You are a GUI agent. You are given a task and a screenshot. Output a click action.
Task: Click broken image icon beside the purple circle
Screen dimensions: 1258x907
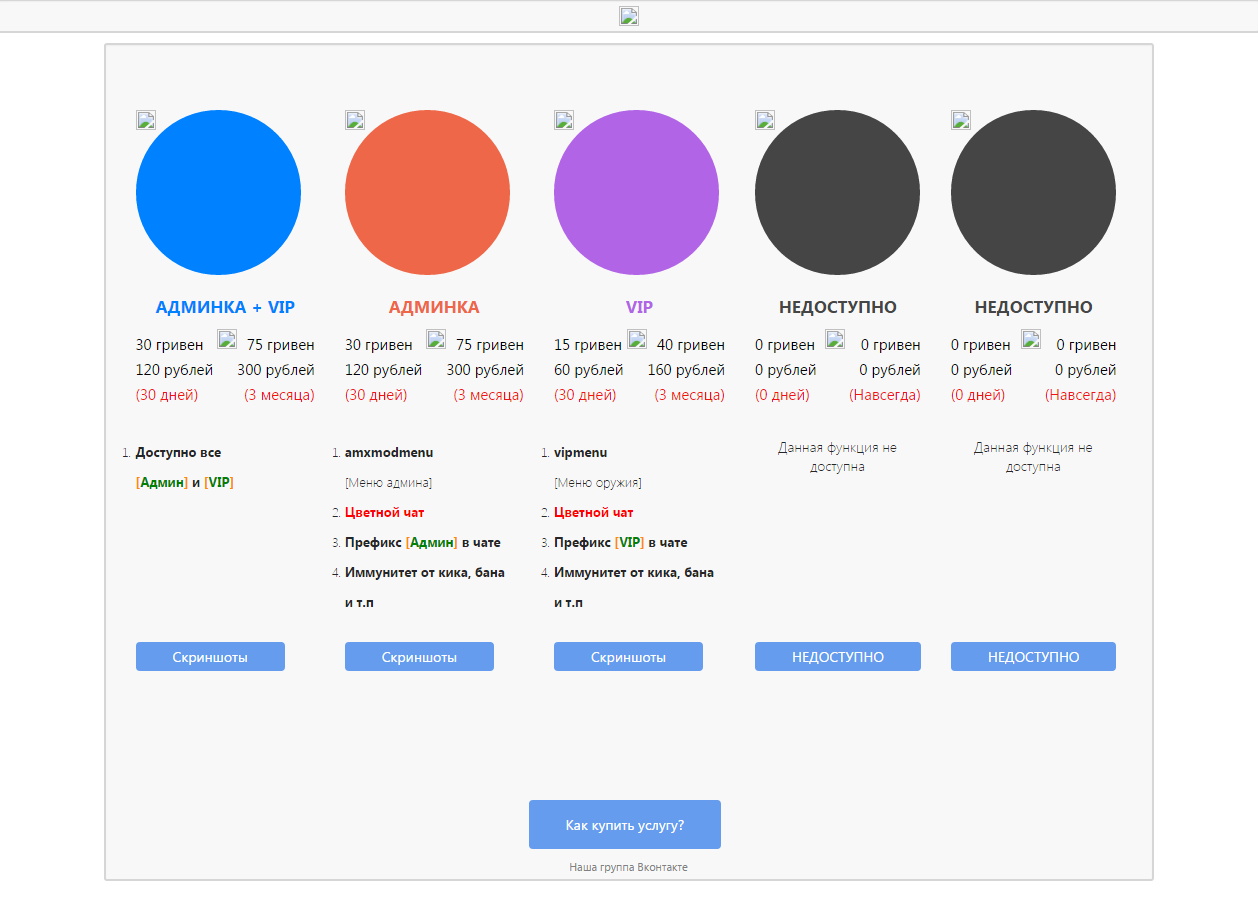click(x=564, y=120)
